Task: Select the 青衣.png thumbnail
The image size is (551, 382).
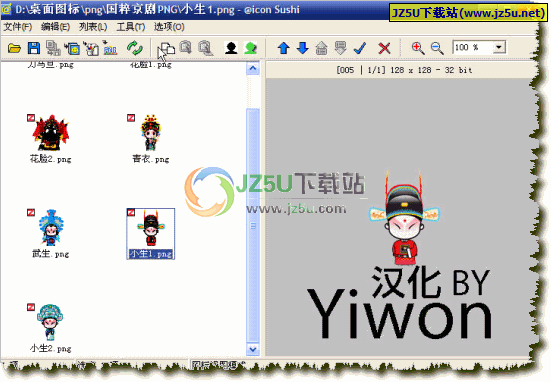Action: tap(151, 133)
